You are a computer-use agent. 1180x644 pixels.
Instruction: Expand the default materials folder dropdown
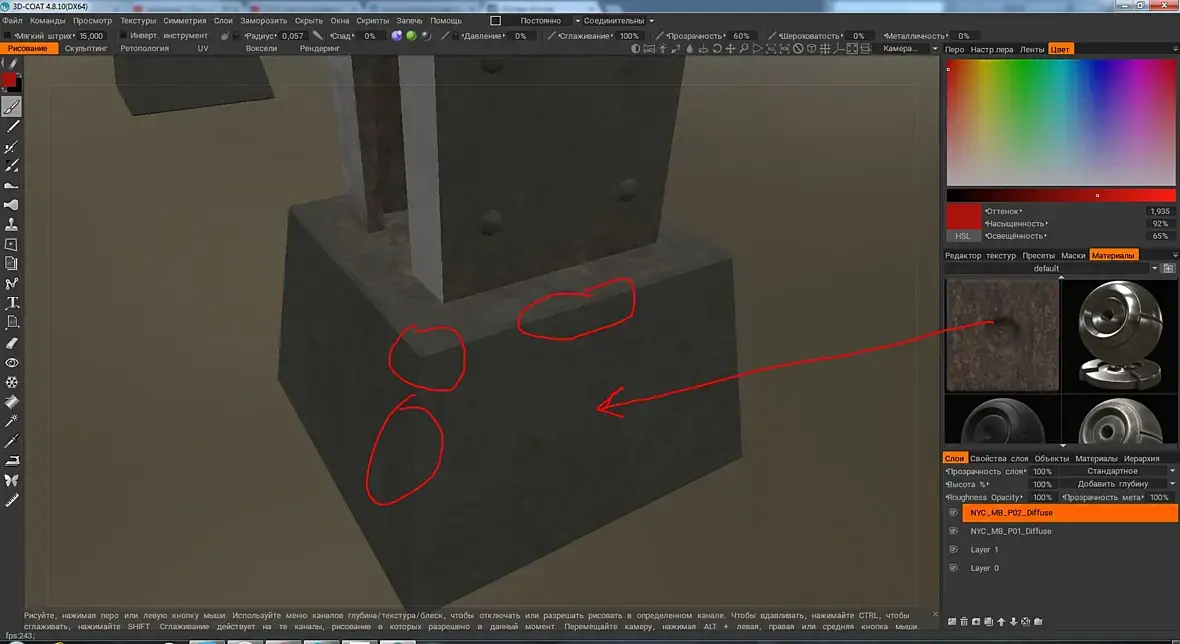pos(1154,269)
